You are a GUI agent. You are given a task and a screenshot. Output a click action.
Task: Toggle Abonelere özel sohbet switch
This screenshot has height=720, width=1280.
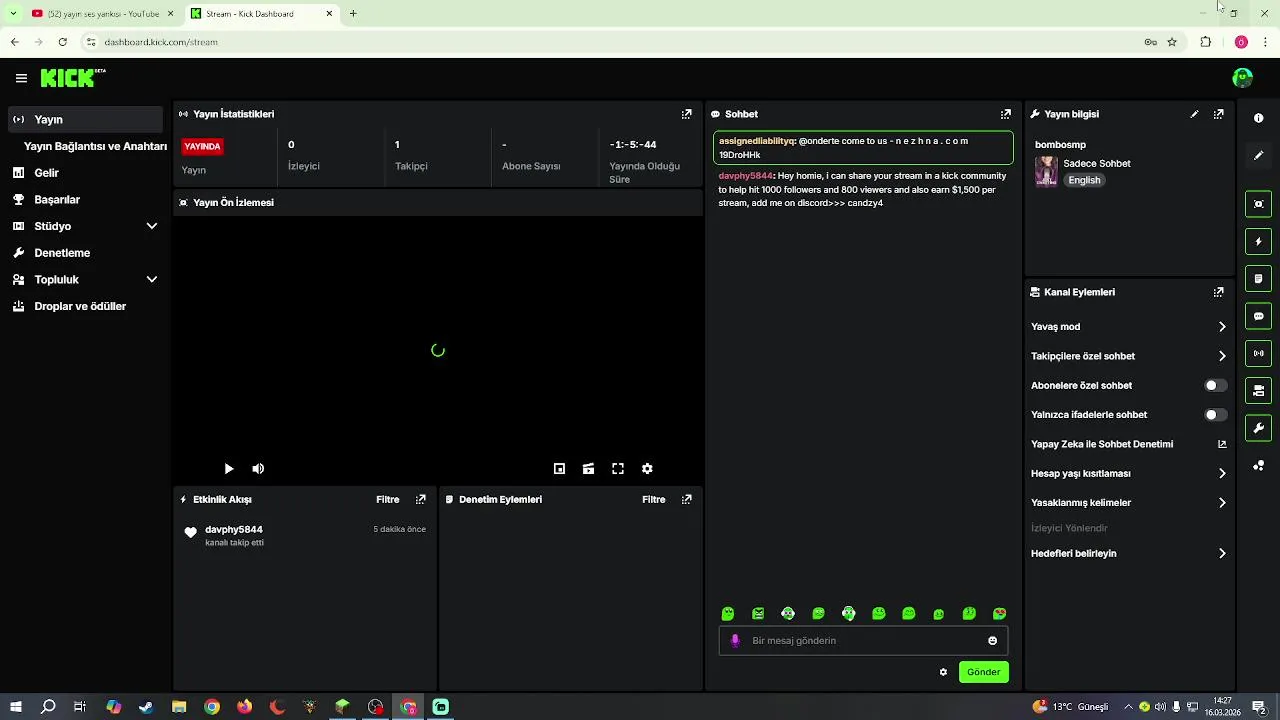click(1215, 385)
